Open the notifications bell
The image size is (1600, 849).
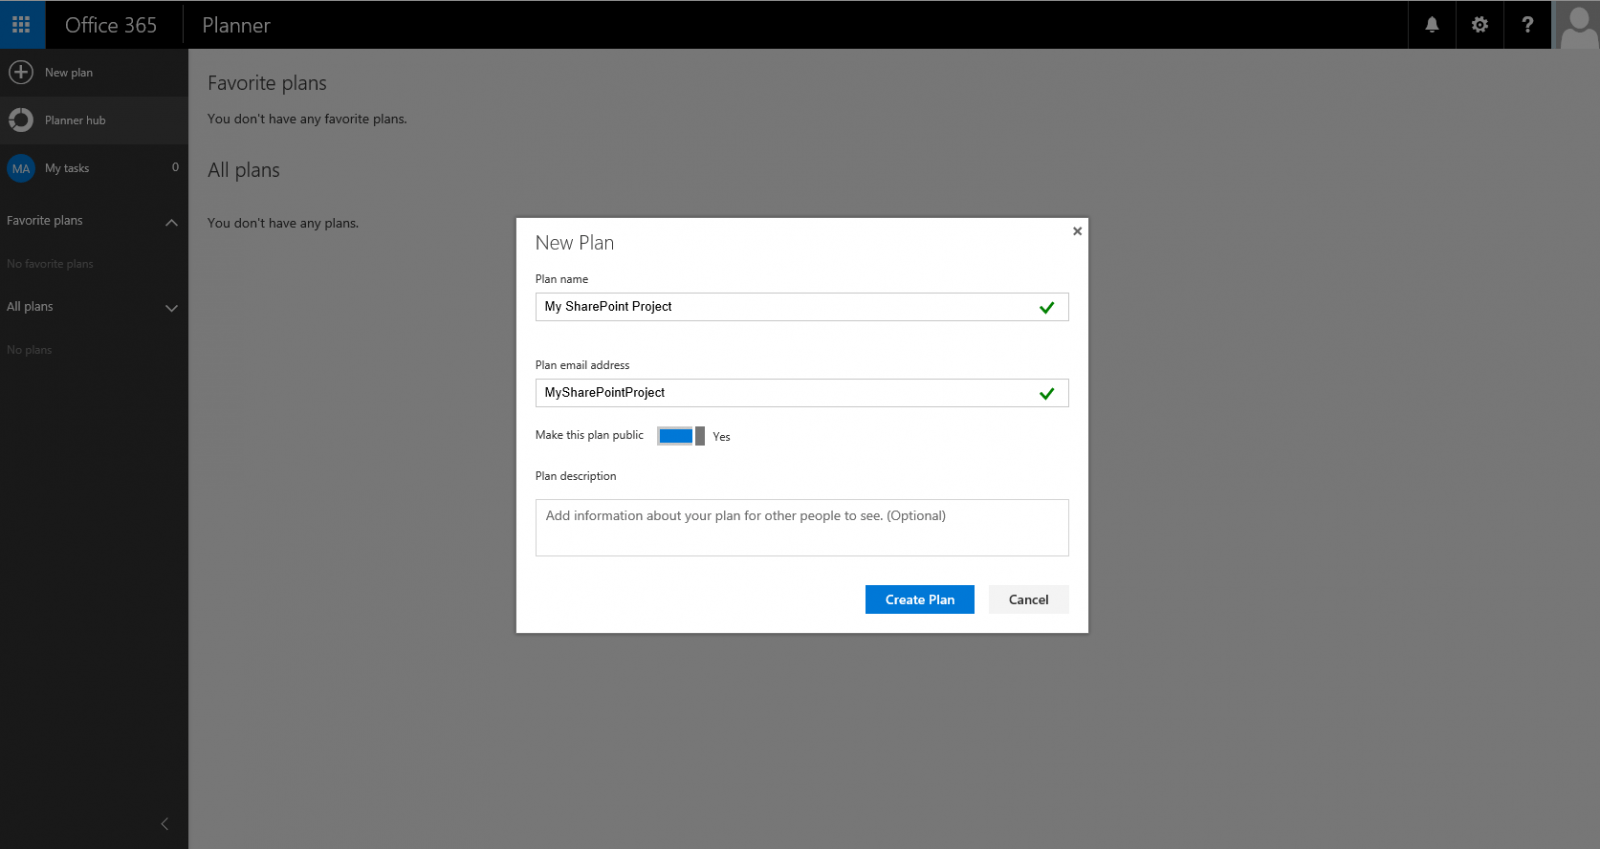coord(1432,25)
